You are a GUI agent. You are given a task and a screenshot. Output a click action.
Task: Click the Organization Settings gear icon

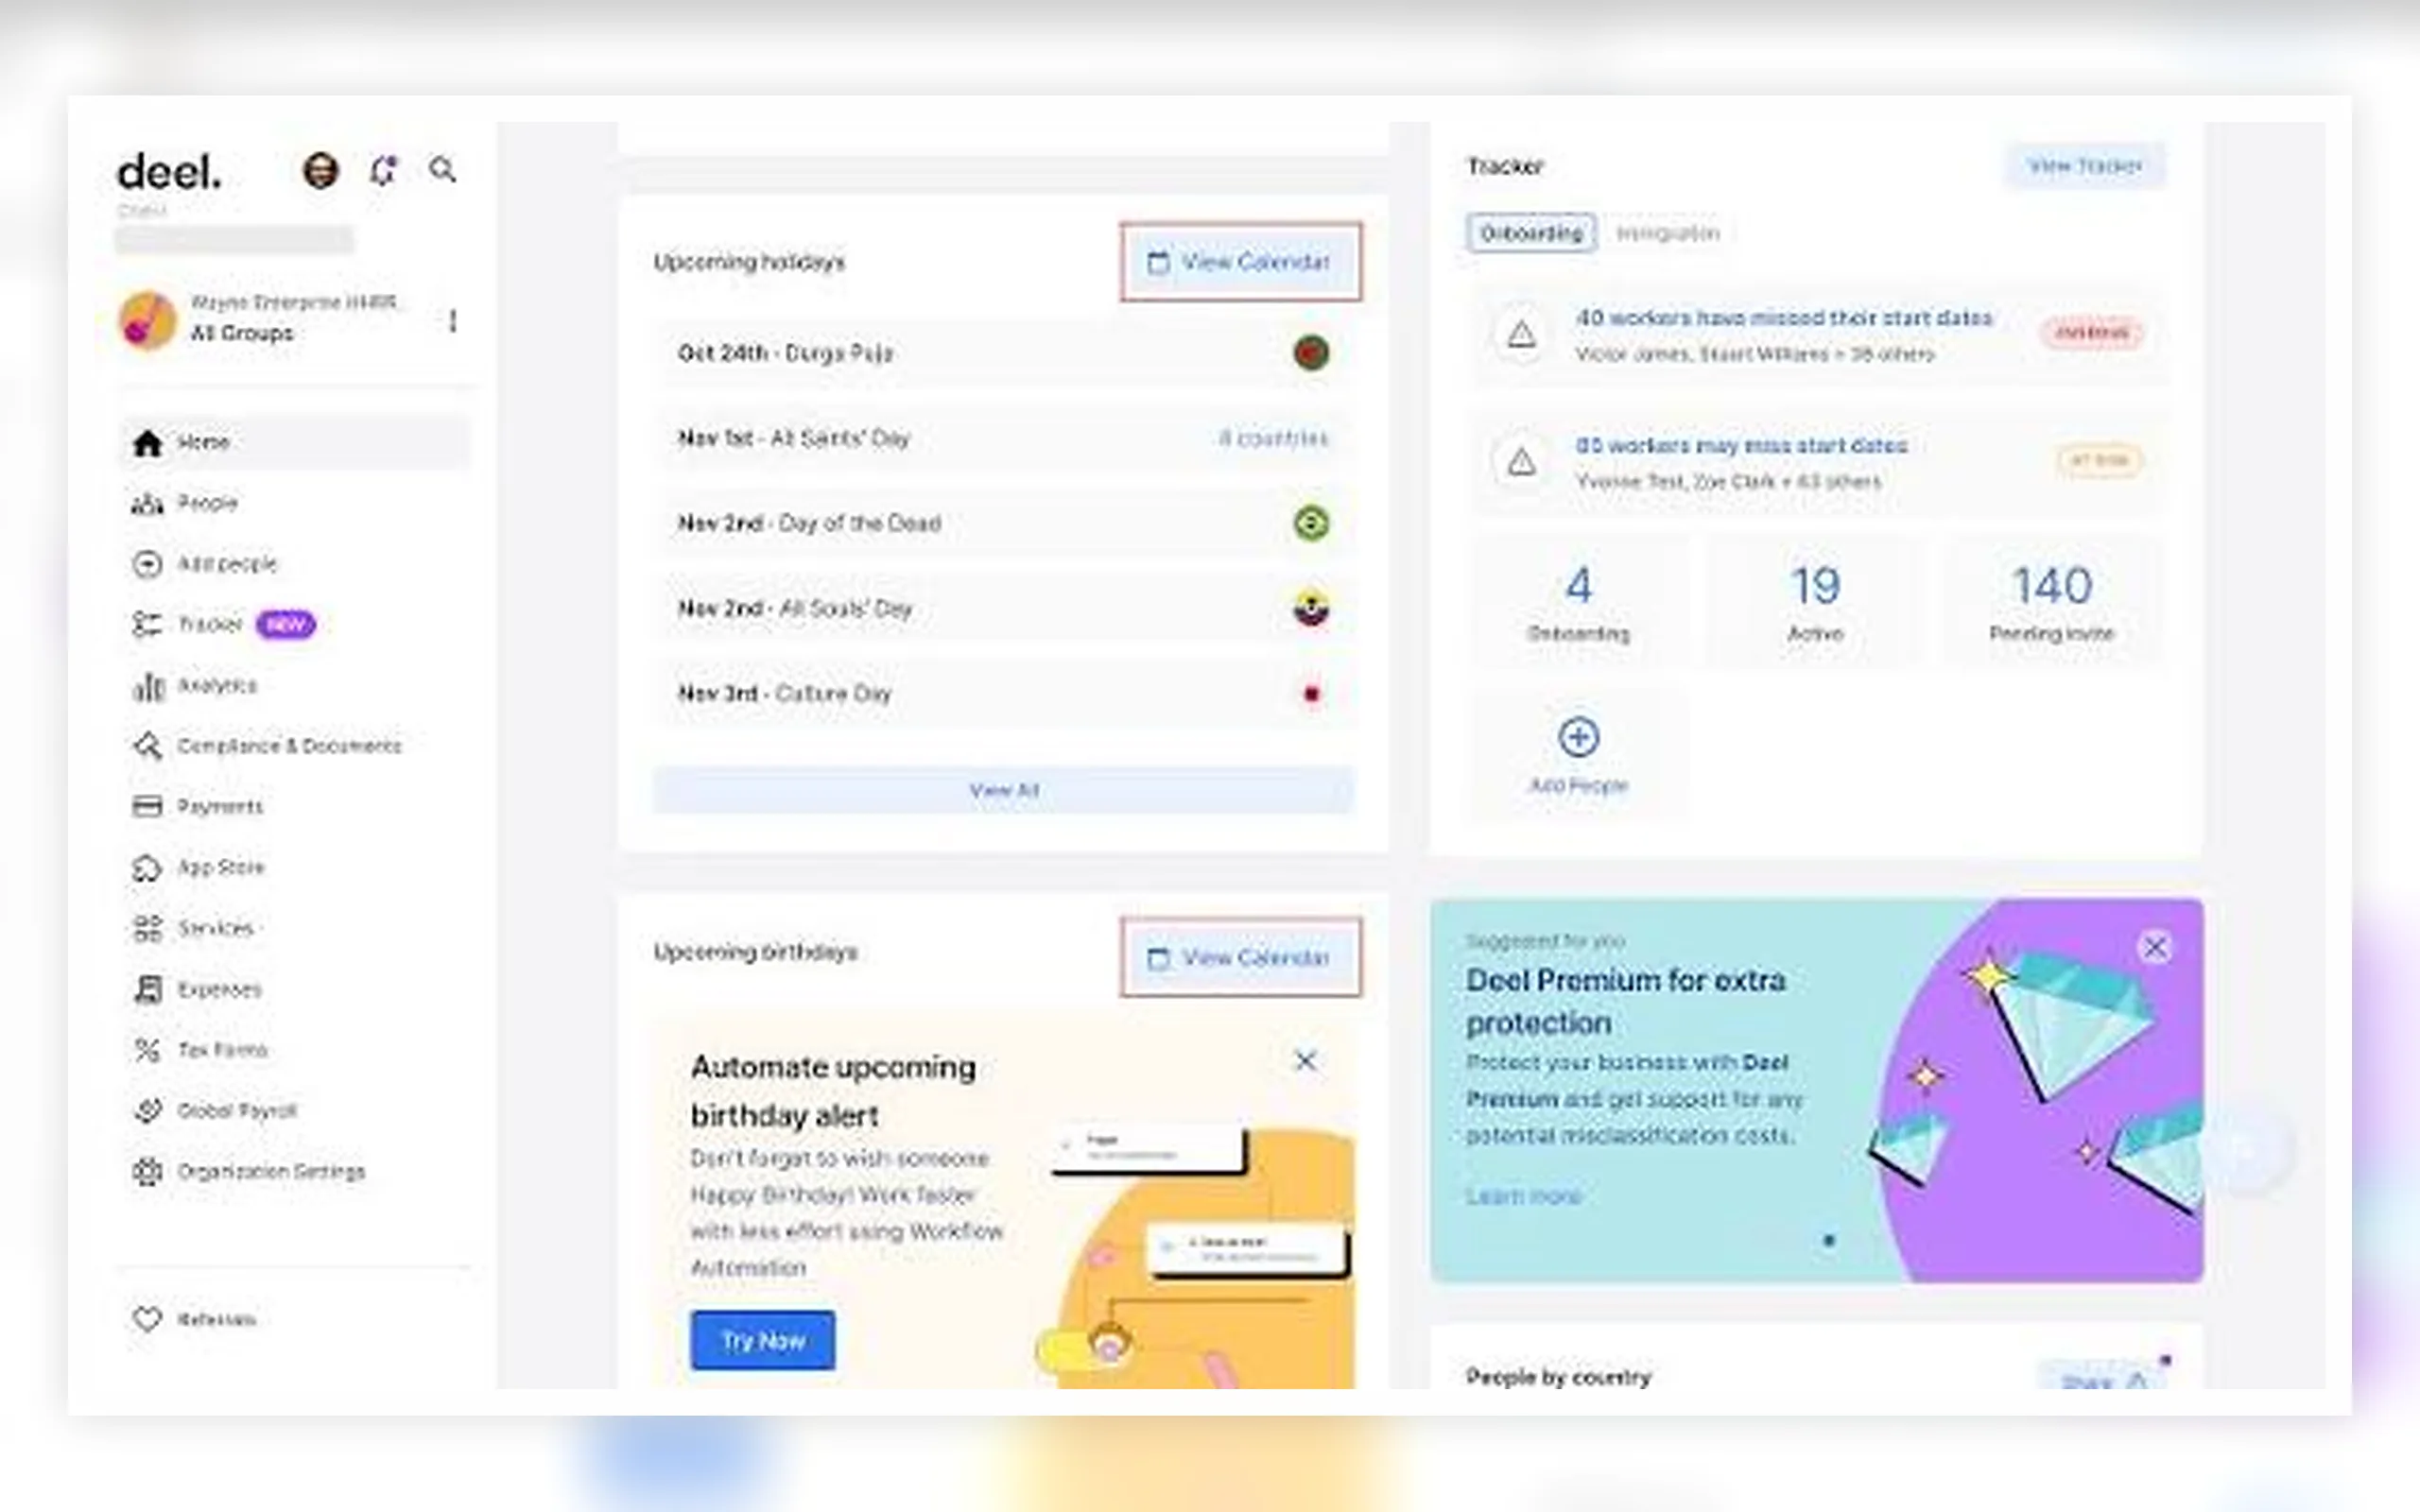[147, 1172]
